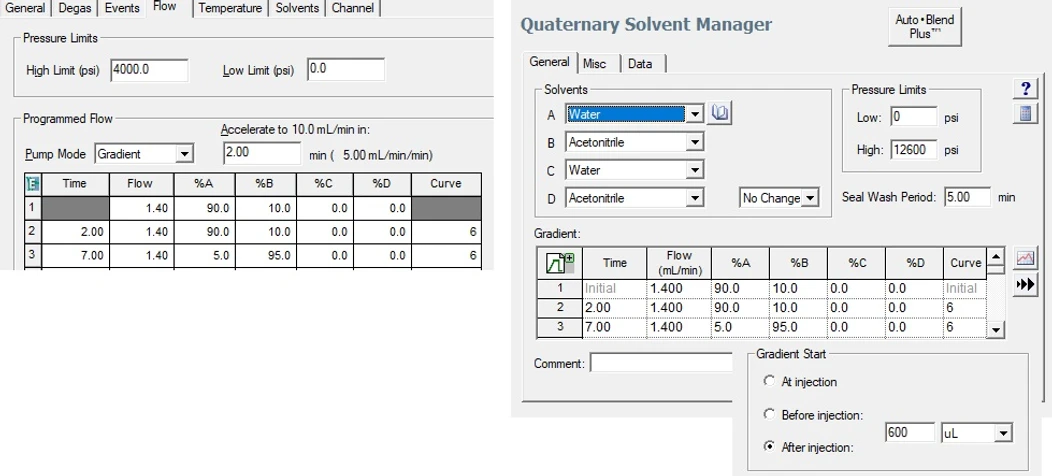Click the Pressure Limits Low psi field
The height and width of the screenshot is (476, 1052).
coord(914,117)
